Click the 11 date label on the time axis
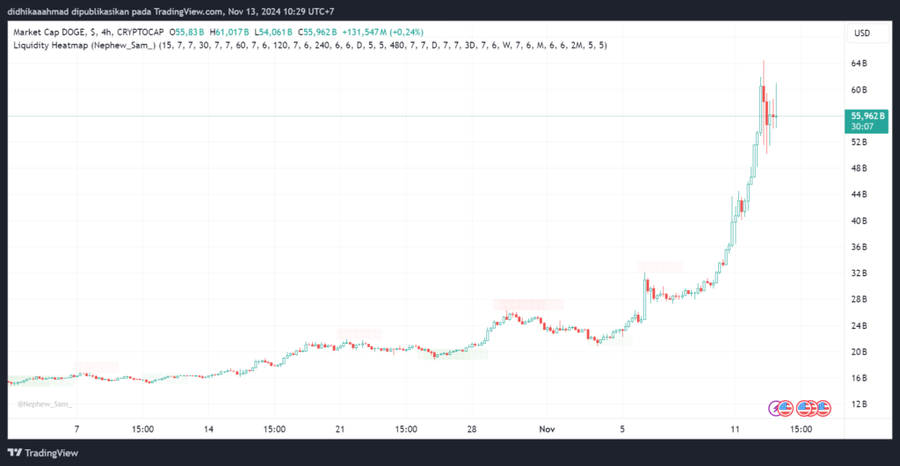Screen dimensions: 900x466 tap(735, 429)
